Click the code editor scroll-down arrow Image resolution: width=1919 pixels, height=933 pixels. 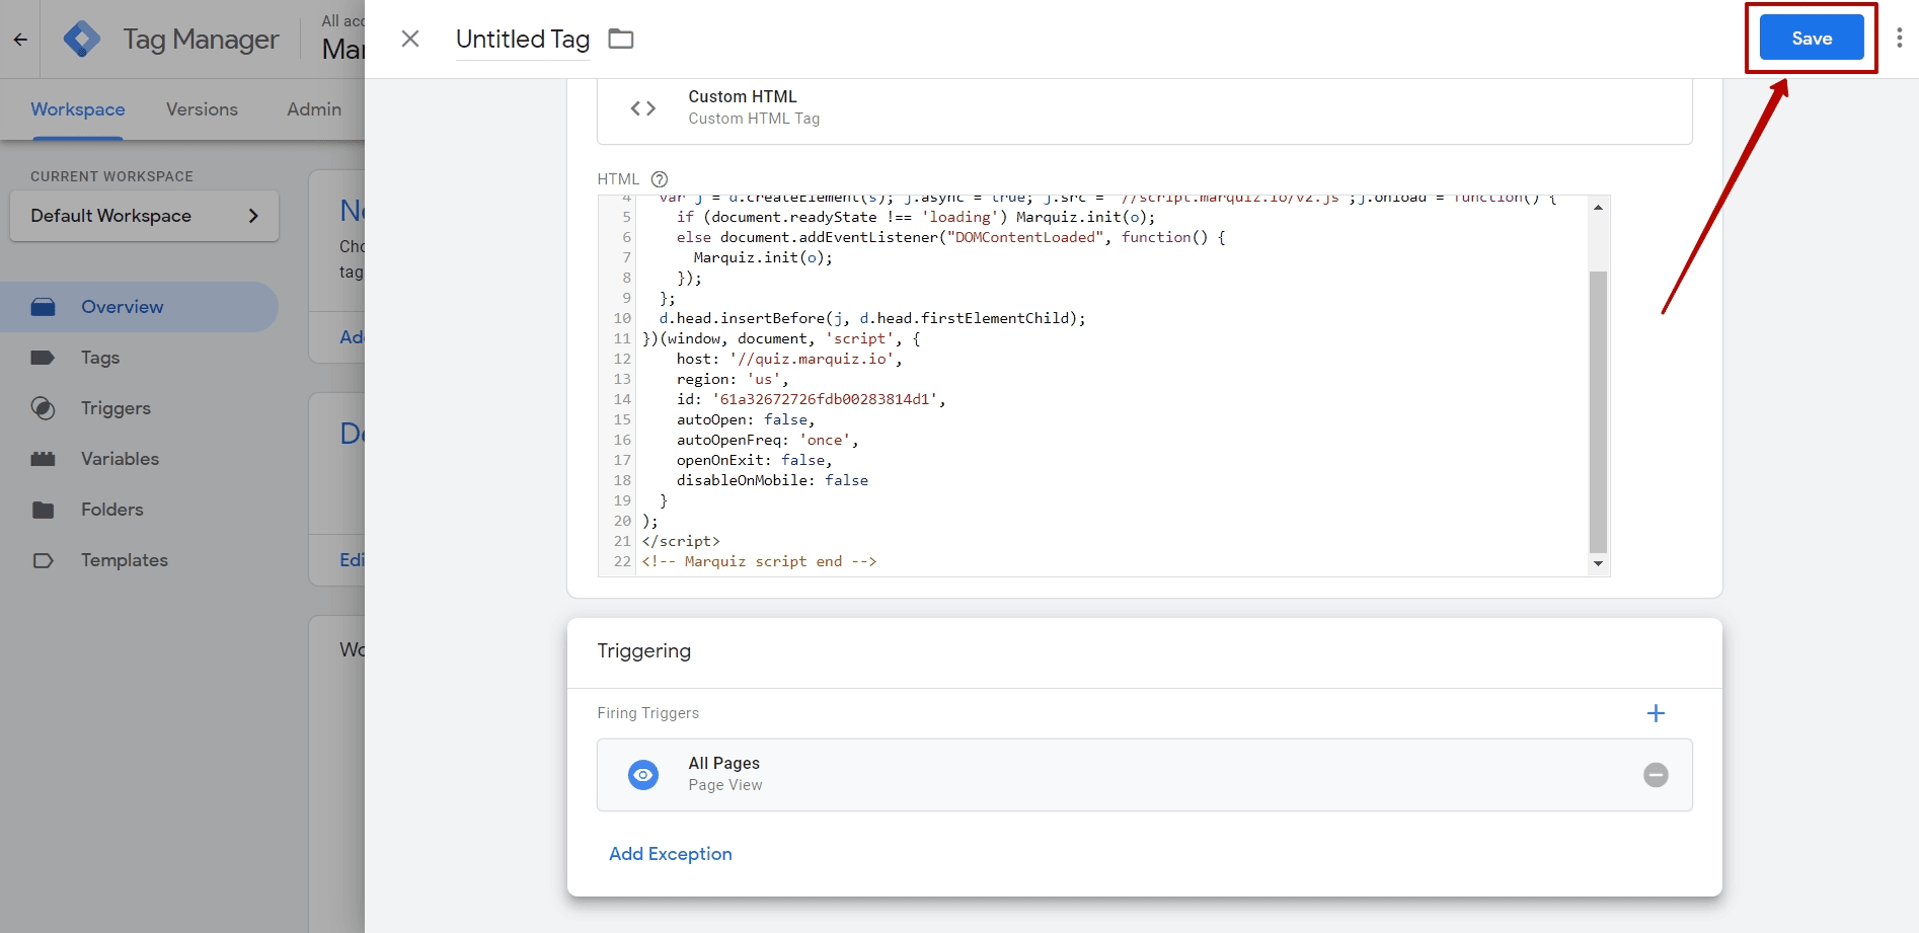pos(1598,564)
